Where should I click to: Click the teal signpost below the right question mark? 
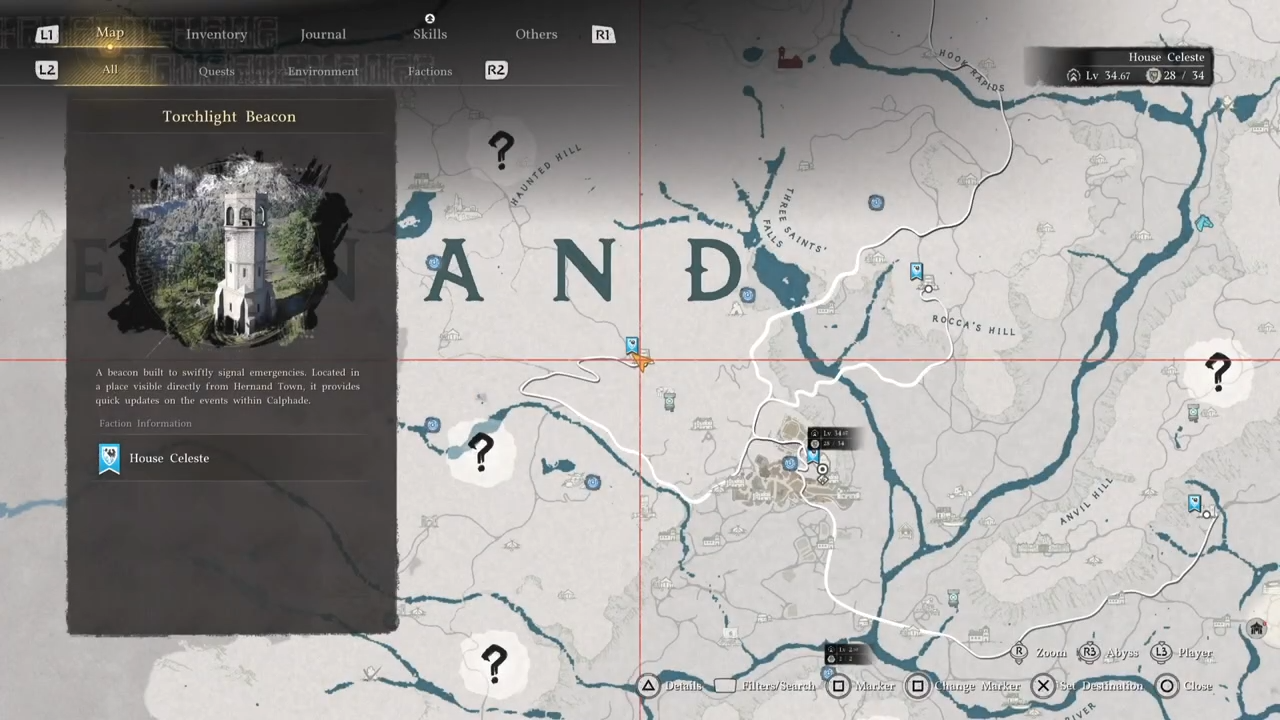pos(1193,412)
